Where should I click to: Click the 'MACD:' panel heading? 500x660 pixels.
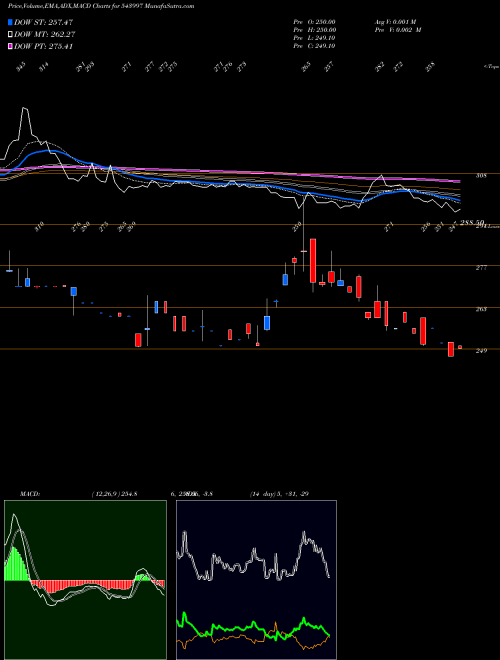[29, 494]
